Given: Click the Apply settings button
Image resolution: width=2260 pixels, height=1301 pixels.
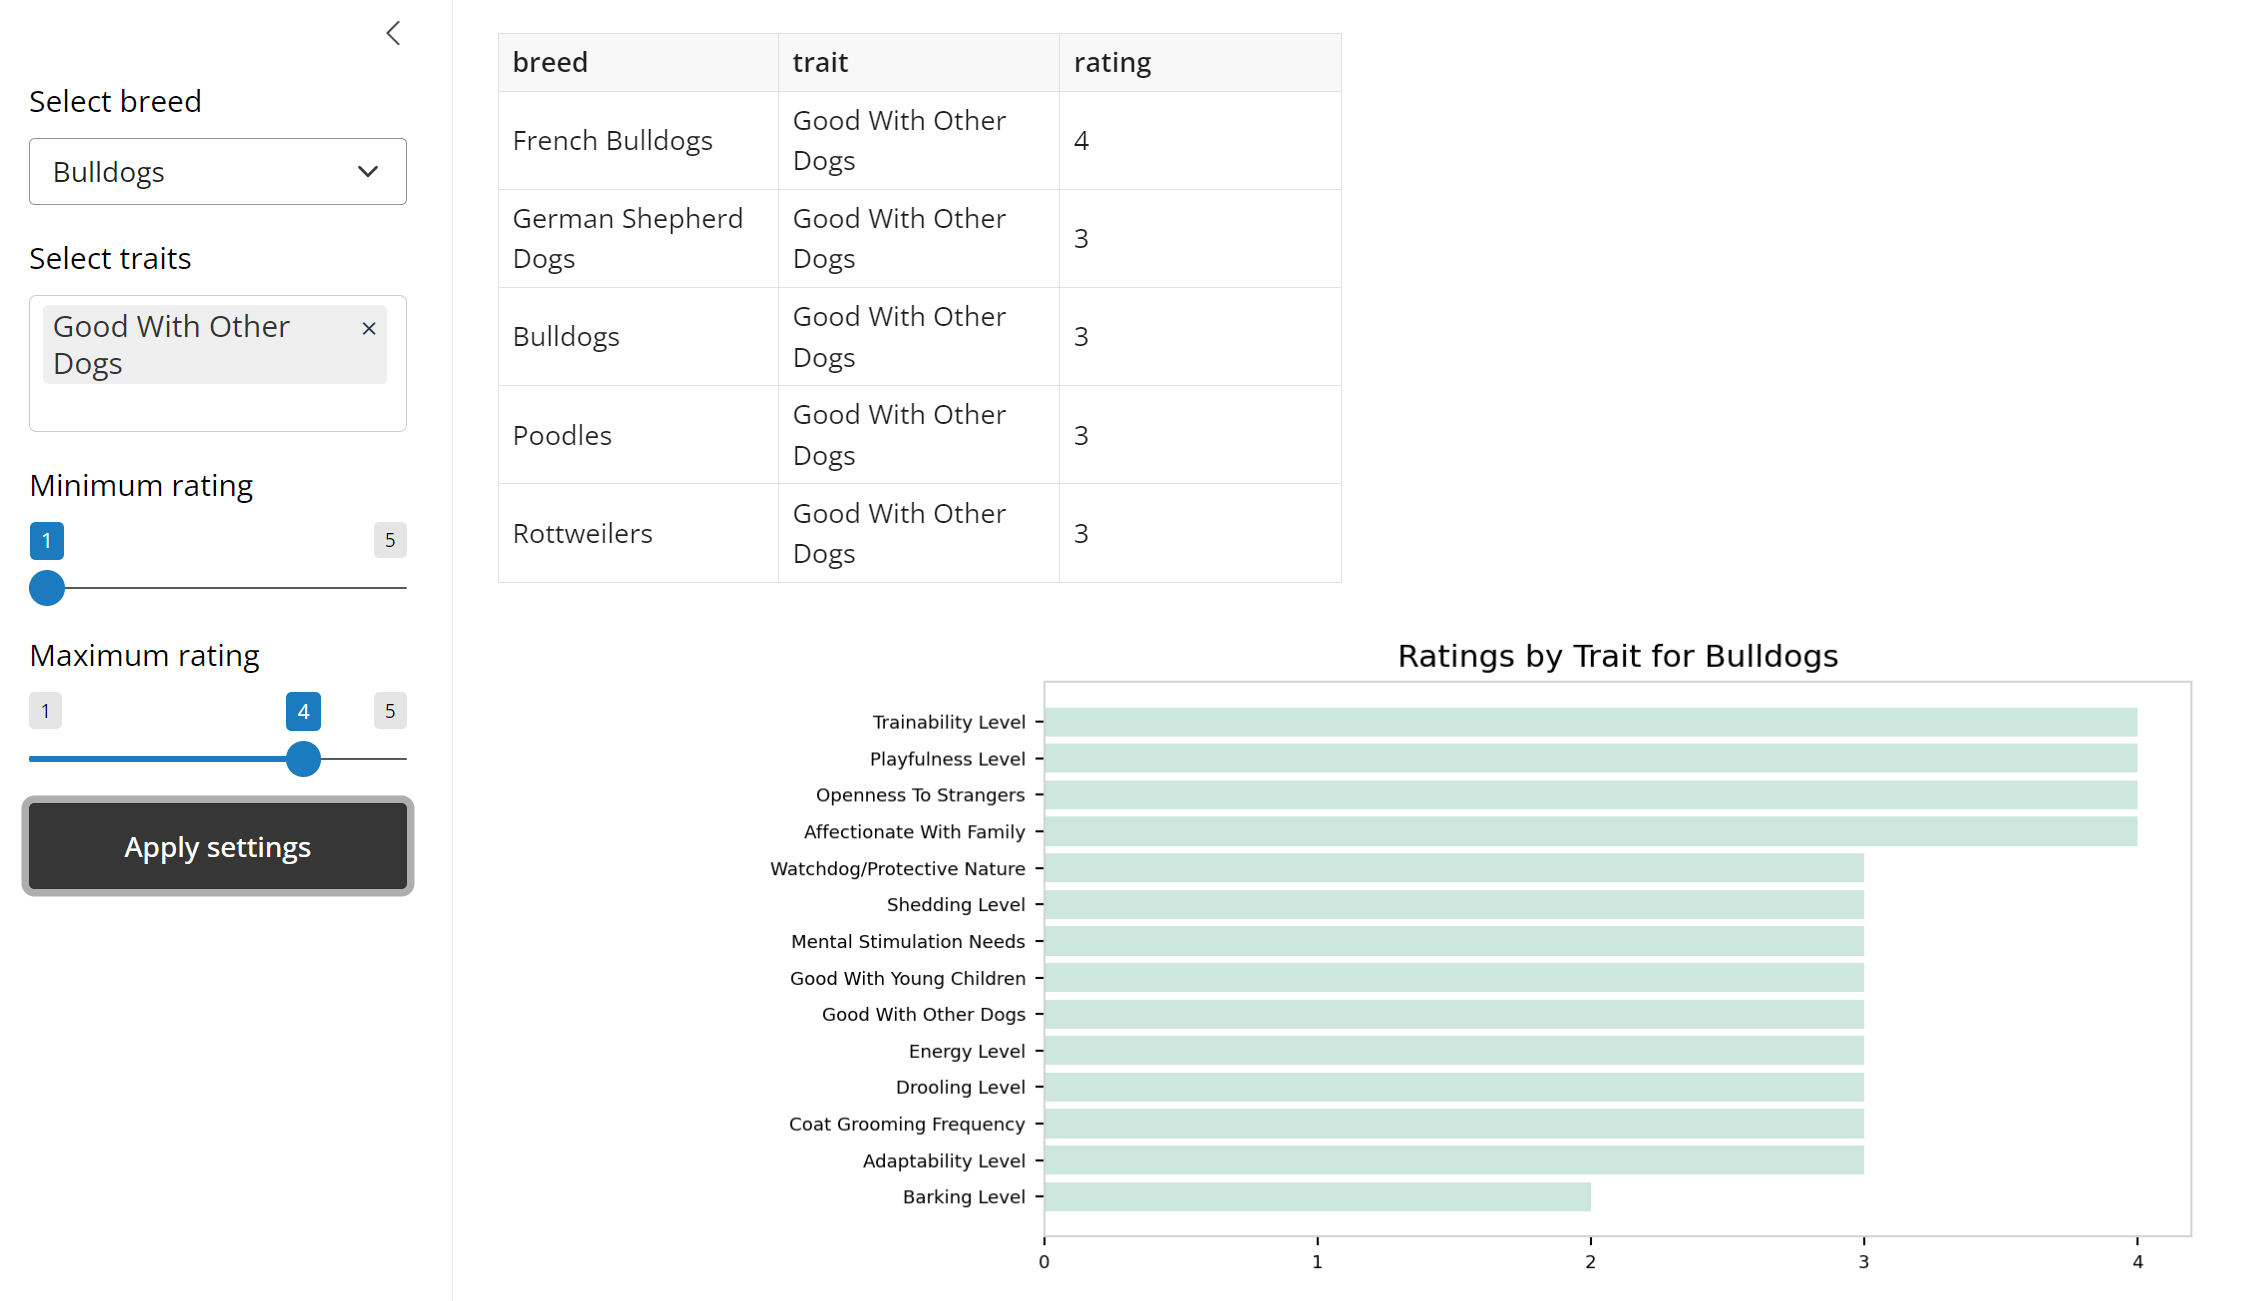Looking at the screenshot, I should 217,846.
